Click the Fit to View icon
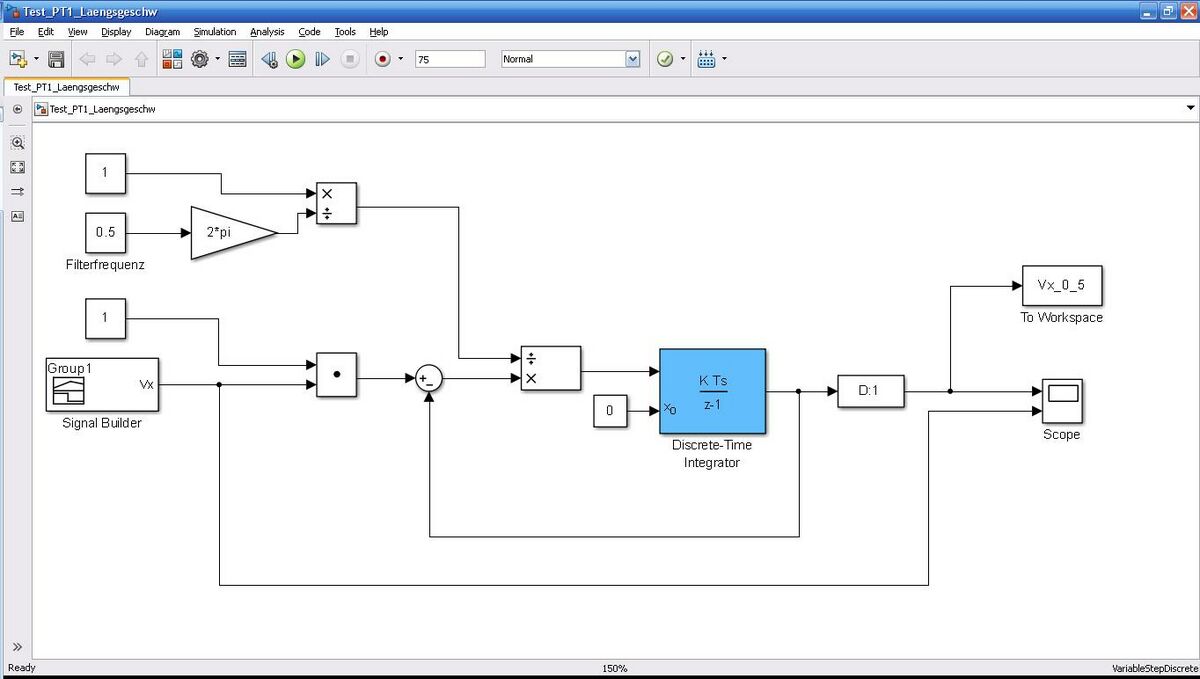The width and height of the screenshot is (1200, 679). coord(17,167)
